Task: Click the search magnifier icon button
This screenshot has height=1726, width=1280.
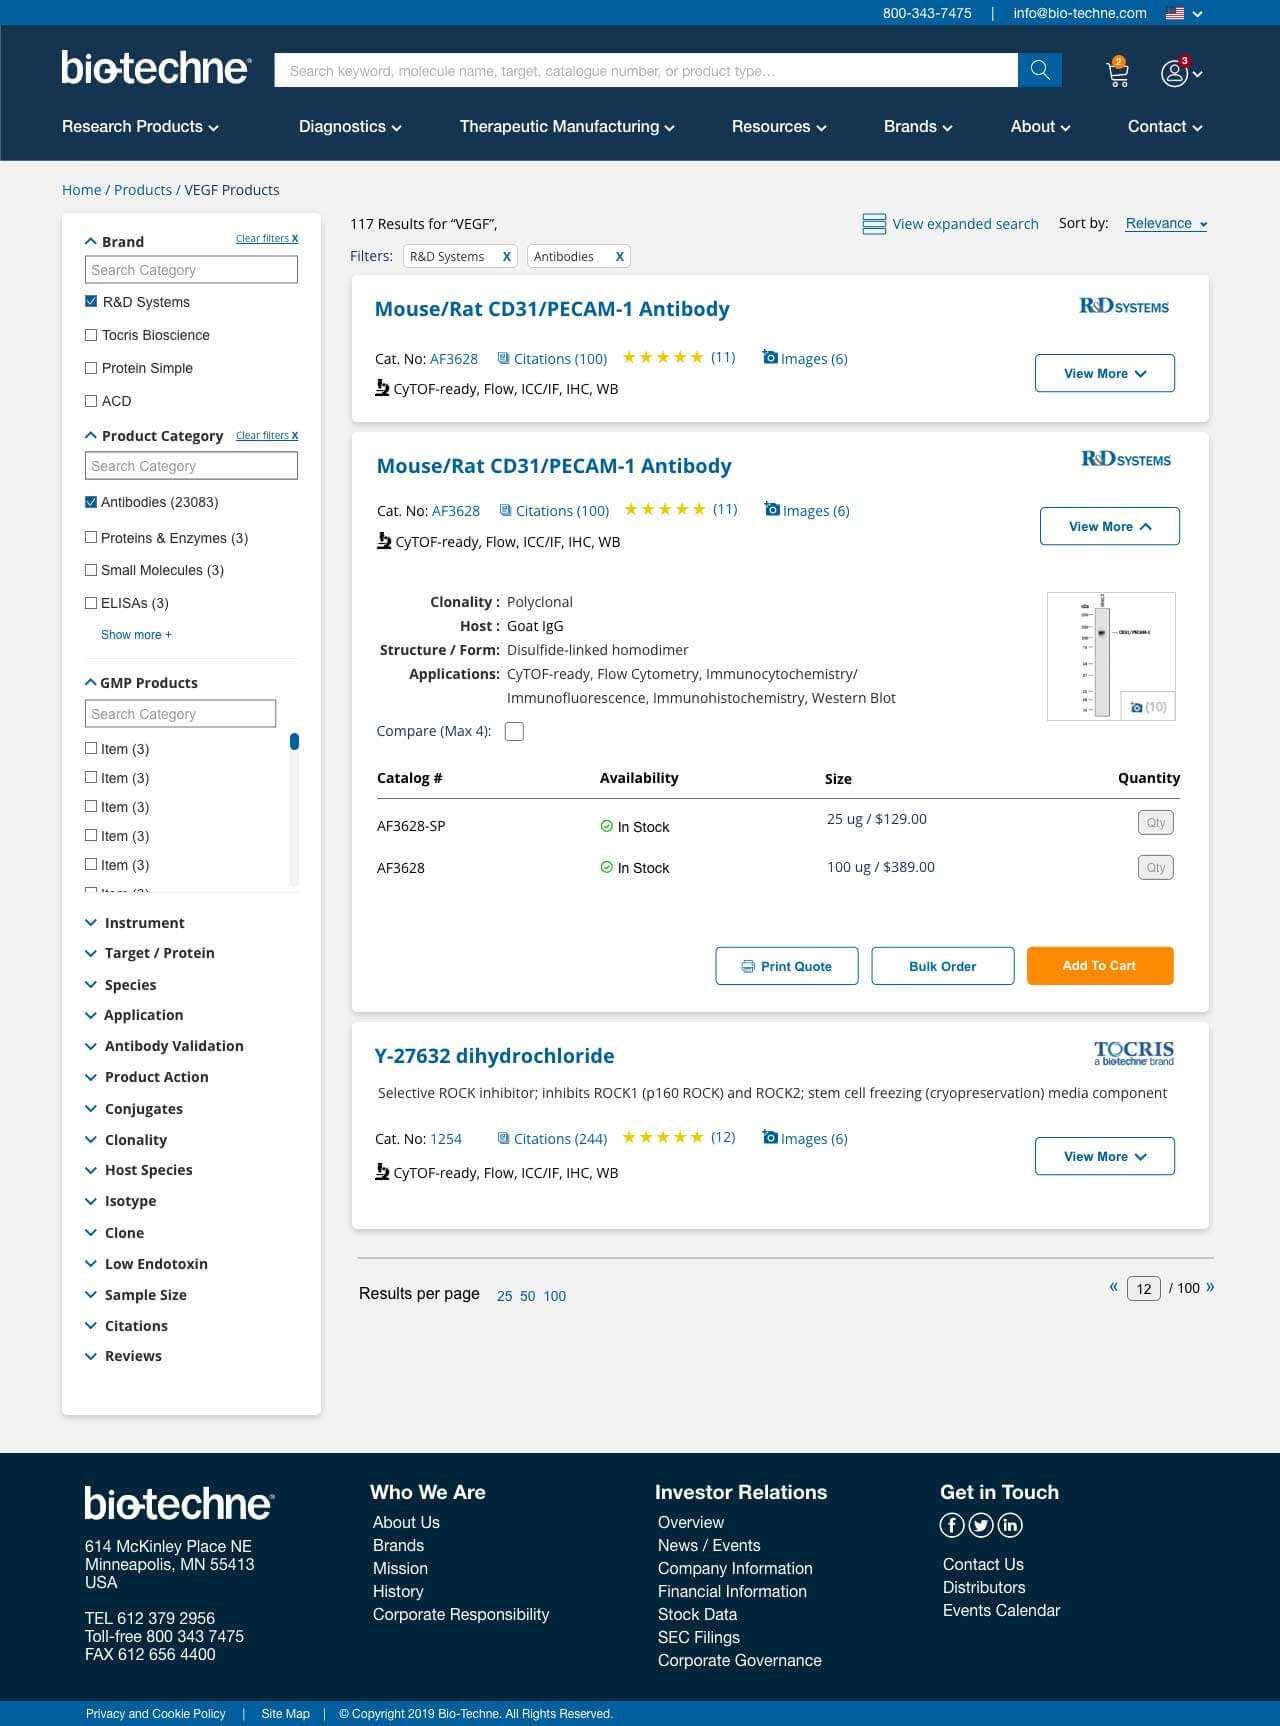Action: tap(1039, 70)
